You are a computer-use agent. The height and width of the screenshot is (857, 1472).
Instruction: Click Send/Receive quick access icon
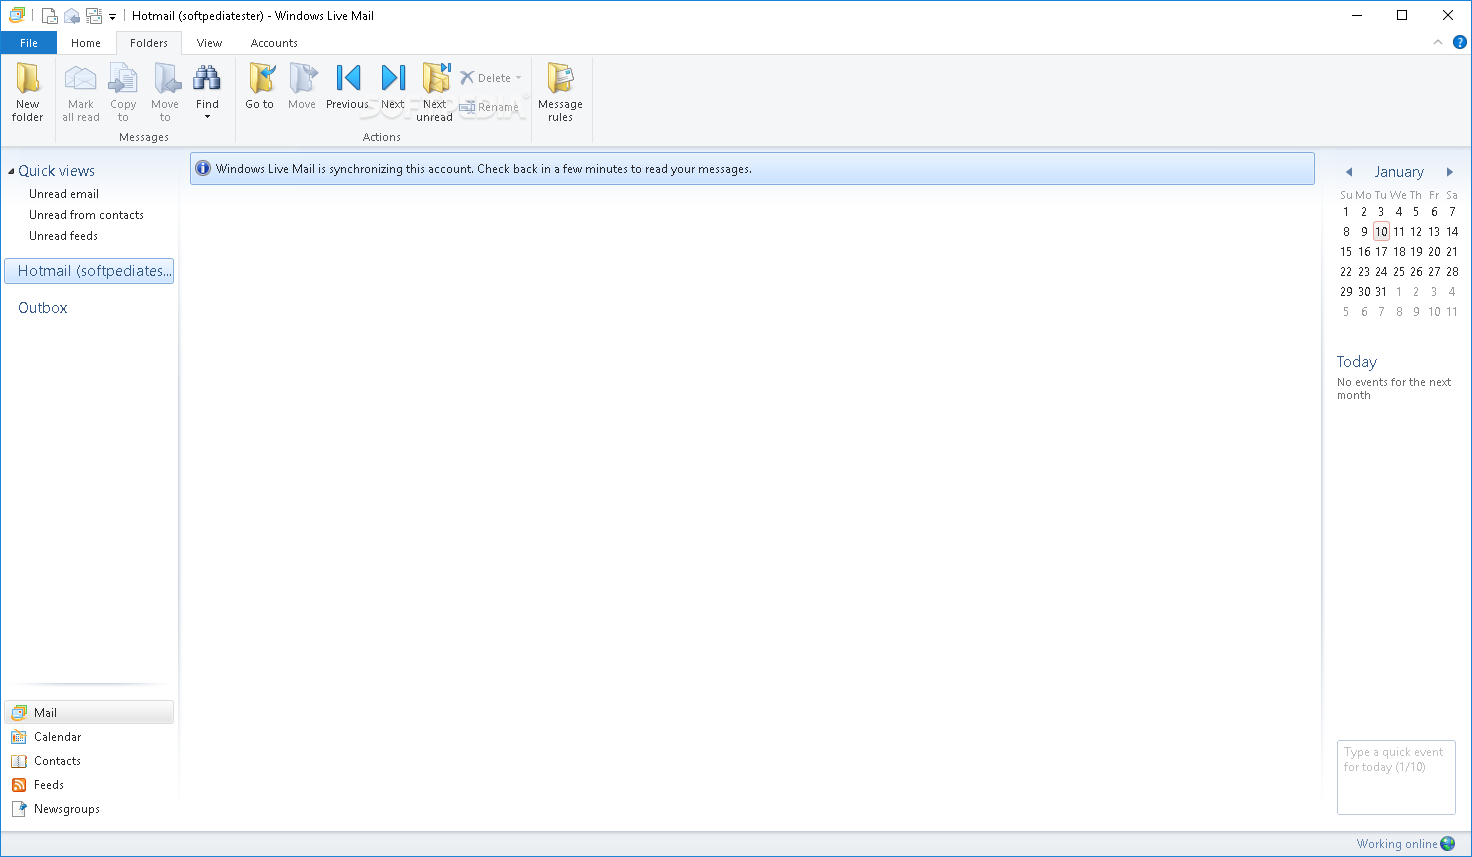tap(94, 15)
